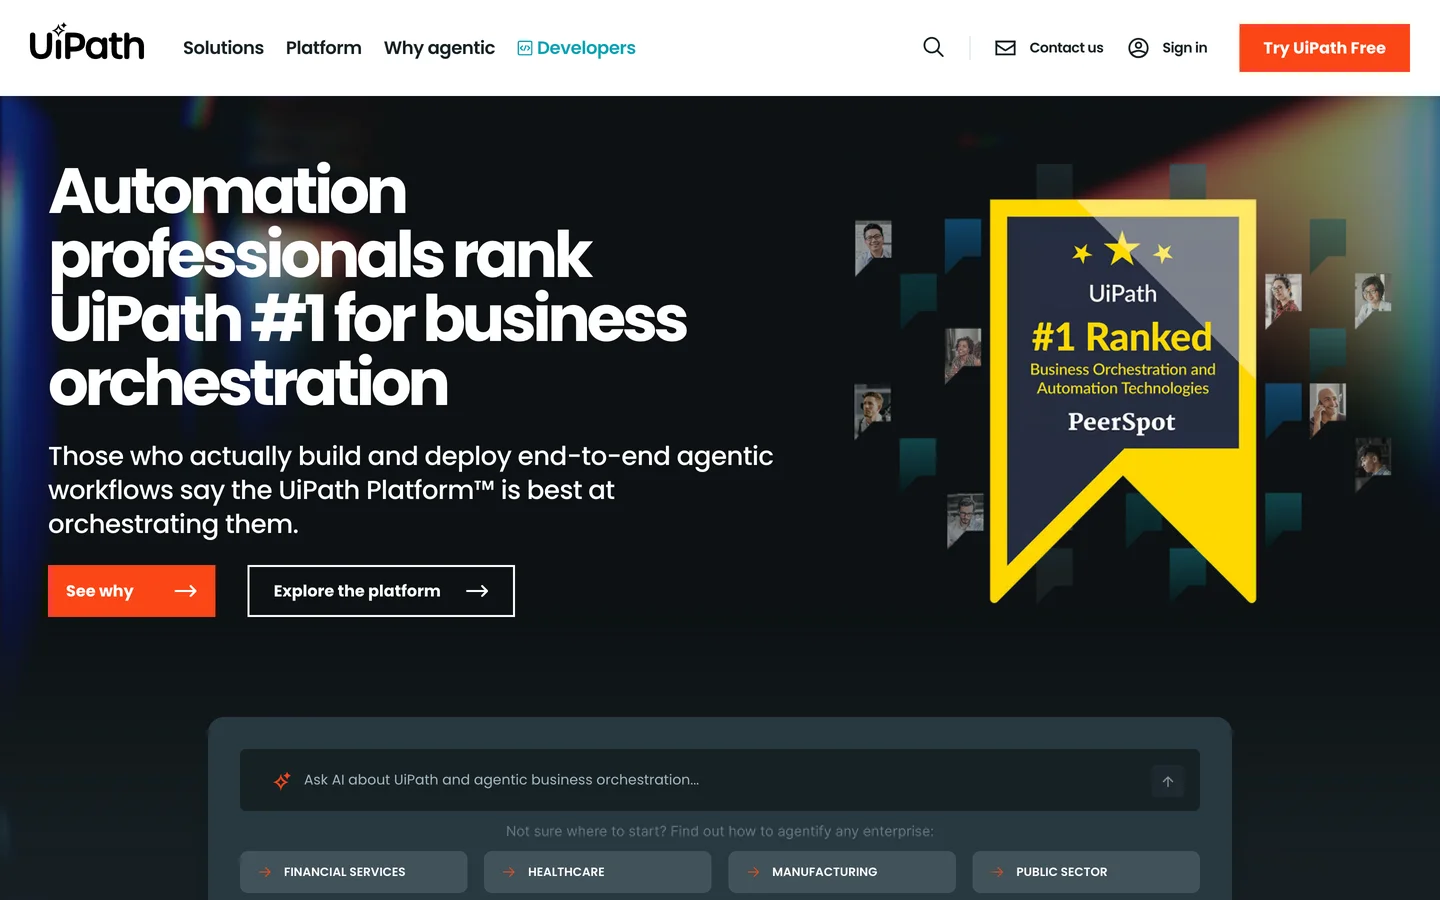Click the Try UiPath Free button
This screenshot has height=900, width=1440.
point(1324,48)
